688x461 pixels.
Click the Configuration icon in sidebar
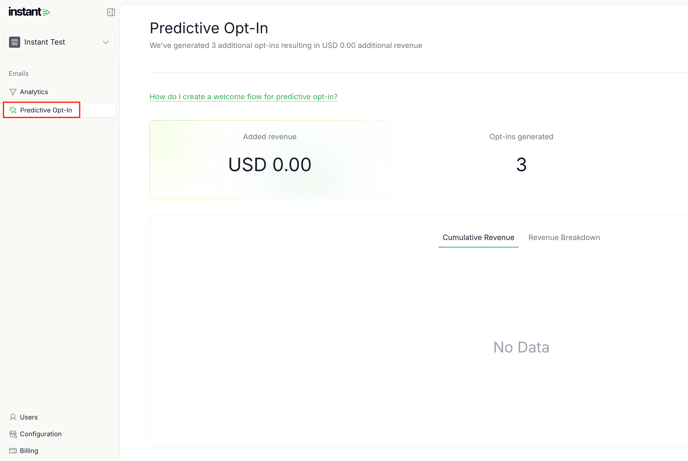click(13, 434)
